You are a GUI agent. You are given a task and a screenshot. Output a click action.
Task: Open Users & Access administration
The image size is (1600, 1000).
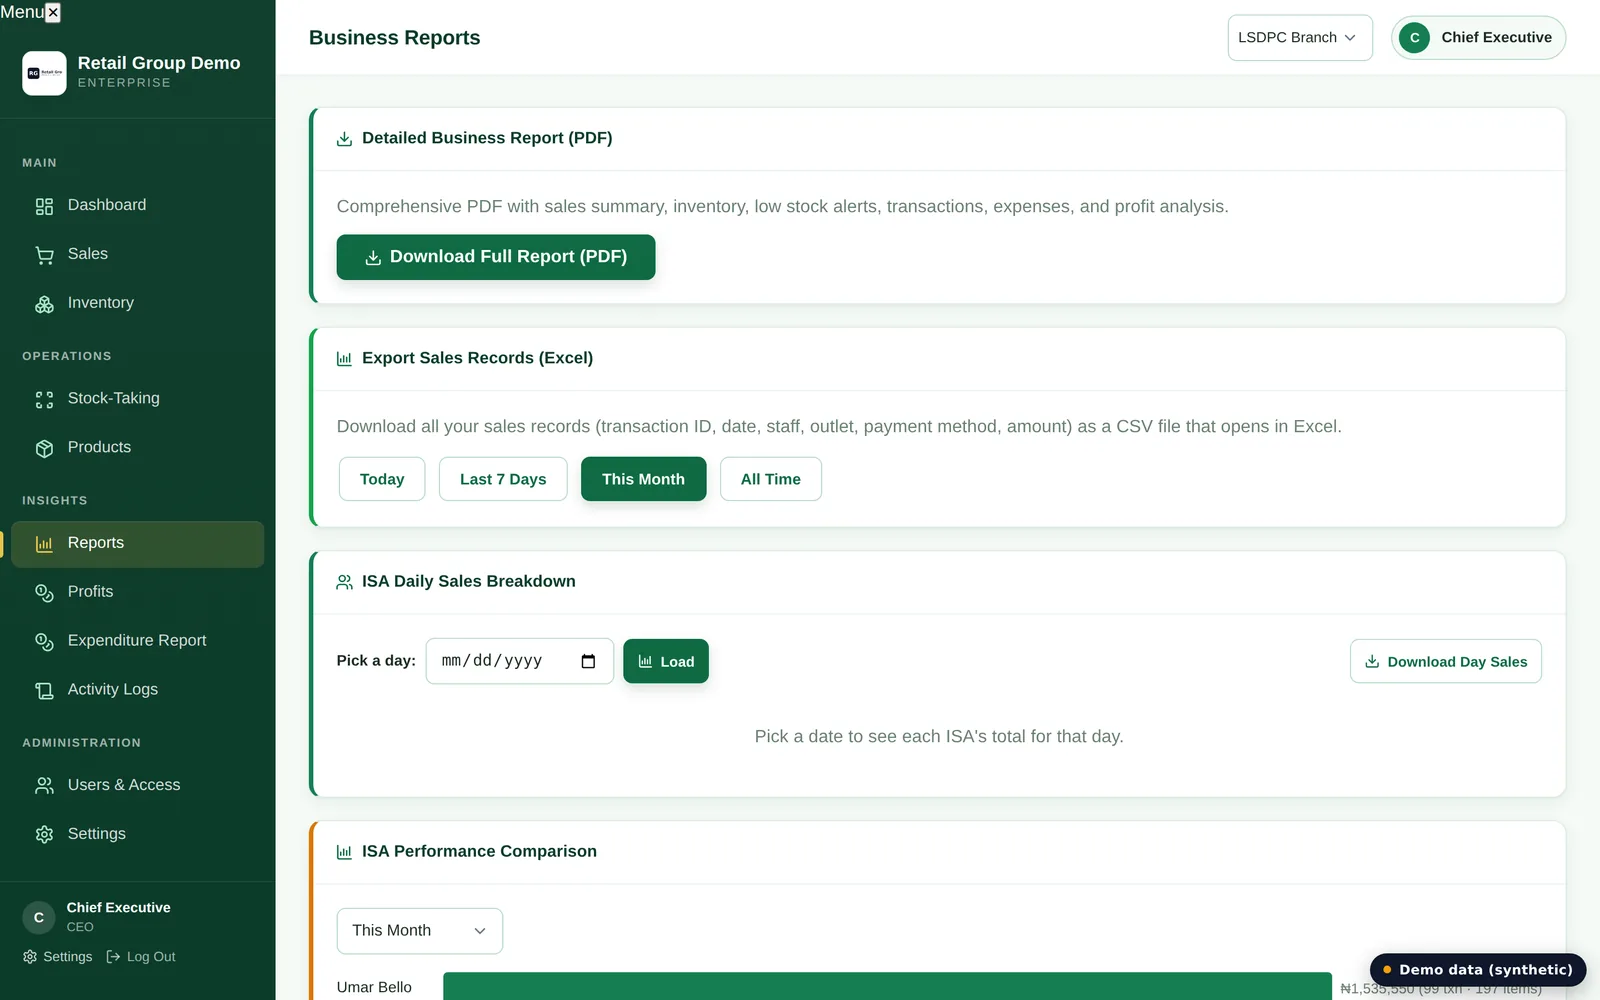138,785
